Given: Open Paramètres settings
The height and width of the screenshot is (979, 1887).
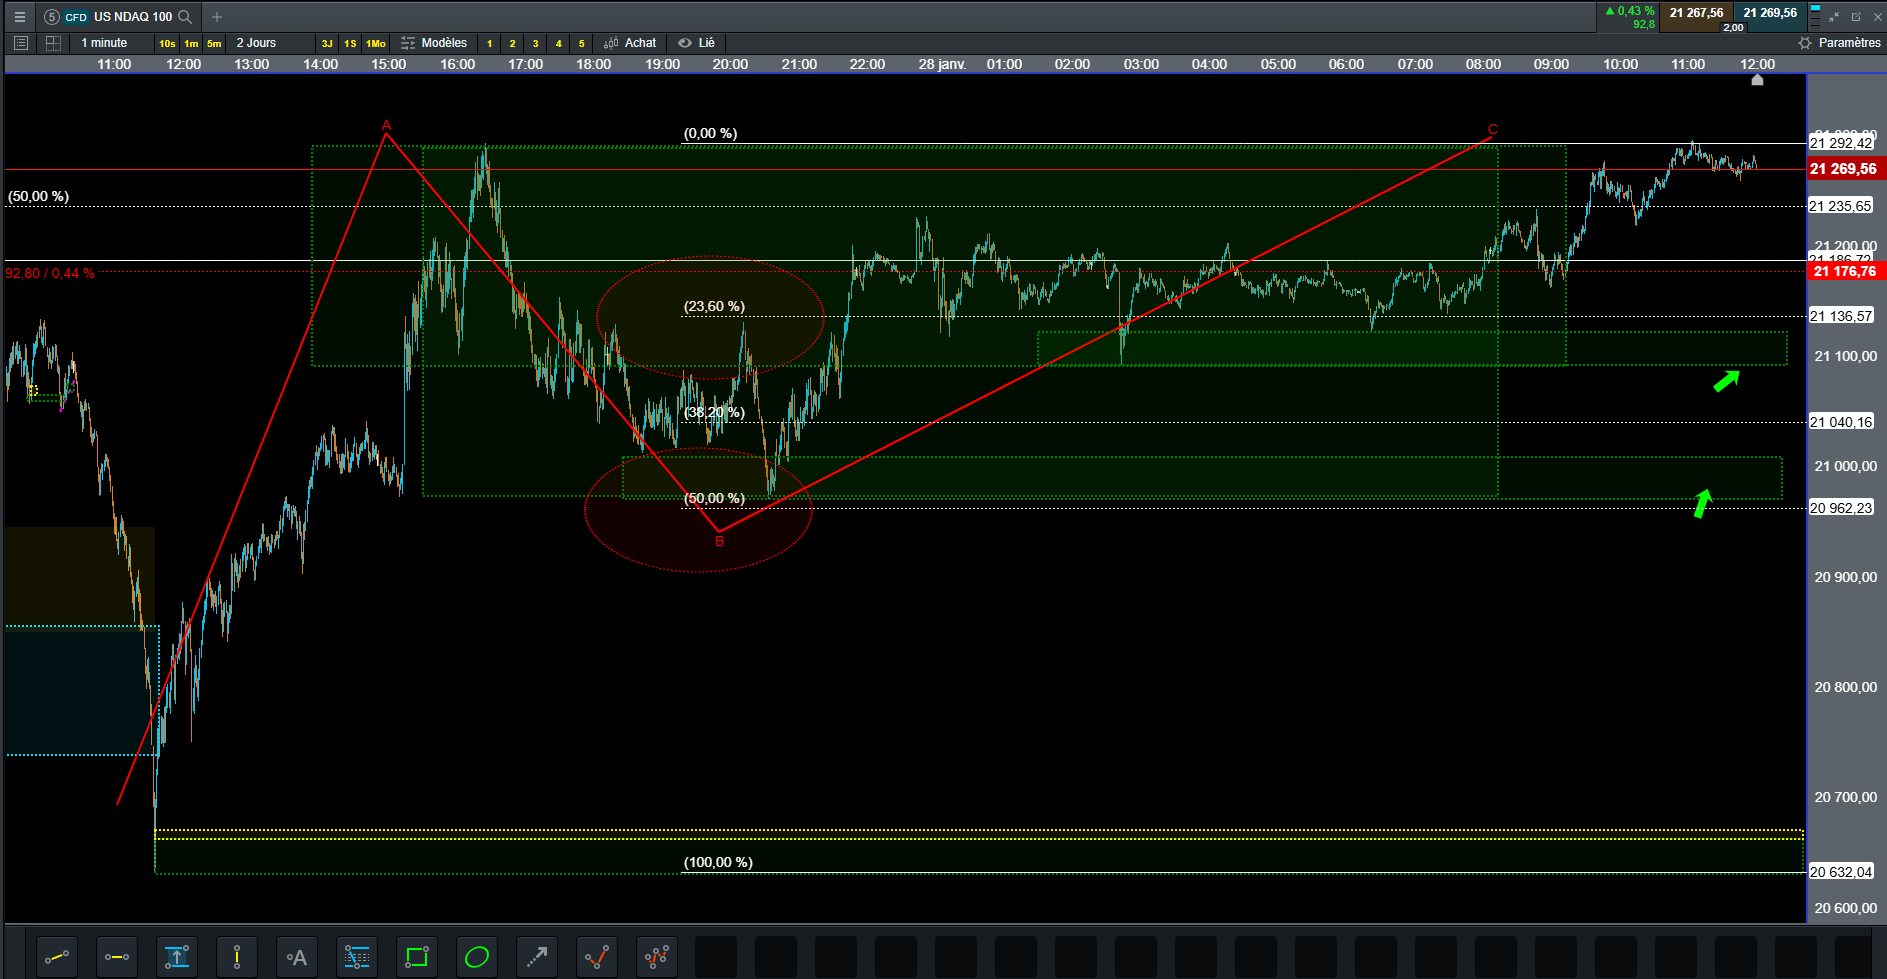Looking at the screenshot, I should (x=1839, y=43).
